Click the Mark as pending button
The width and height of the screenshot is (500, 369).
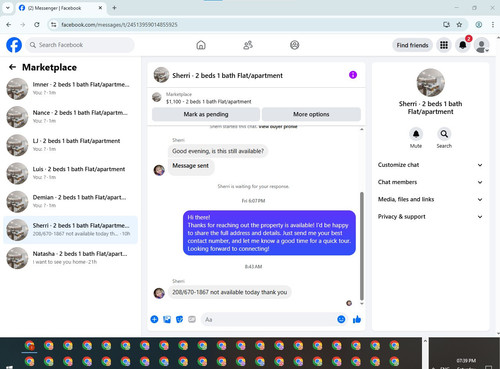pos(206,114)
